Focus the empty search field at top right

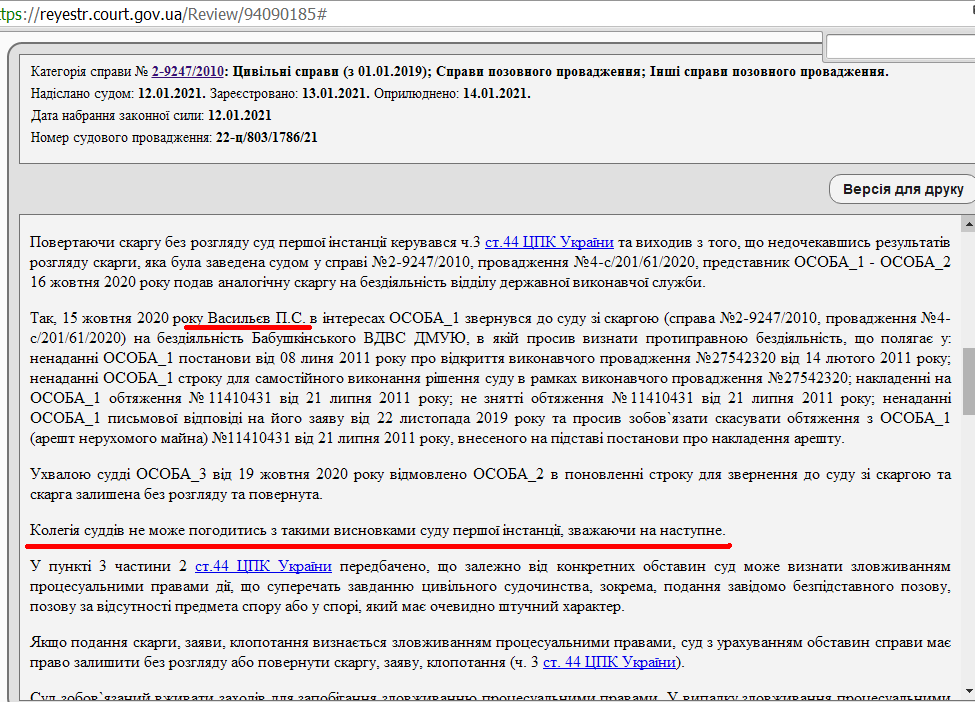click(x=898, y=47)
